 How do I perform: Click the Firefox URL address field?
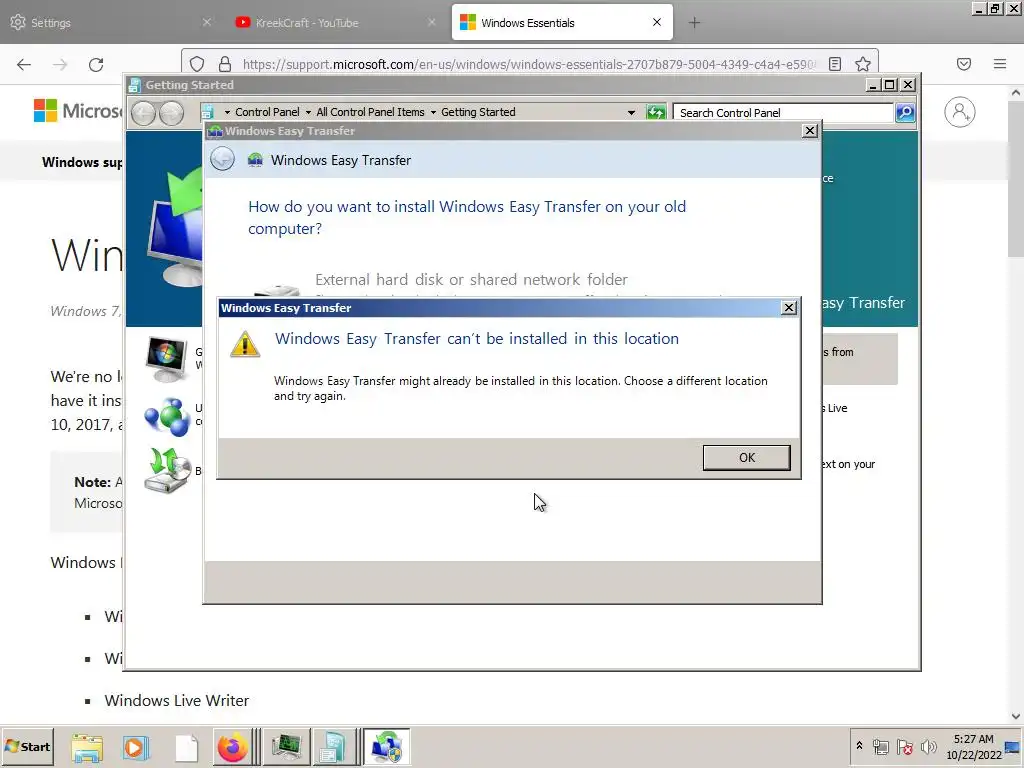pos(529,64)
